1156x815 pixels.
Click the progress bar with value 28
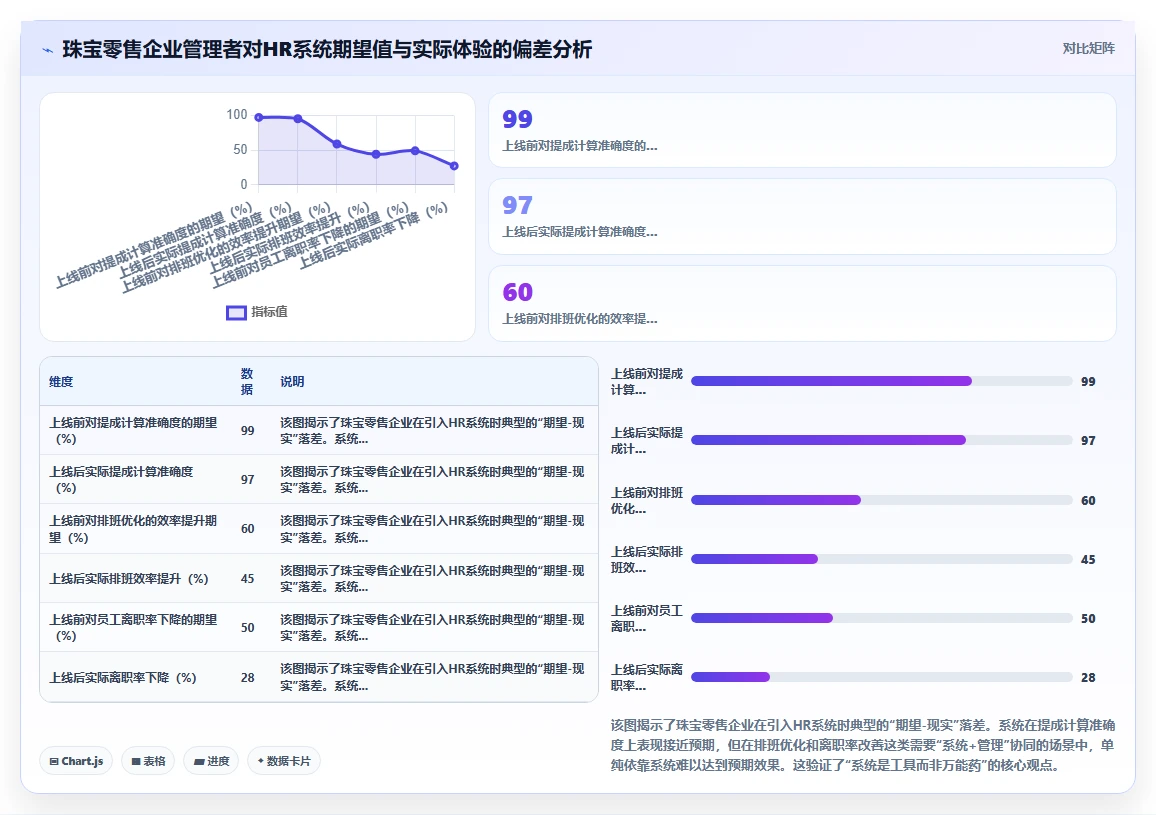(x=882, y=677)
